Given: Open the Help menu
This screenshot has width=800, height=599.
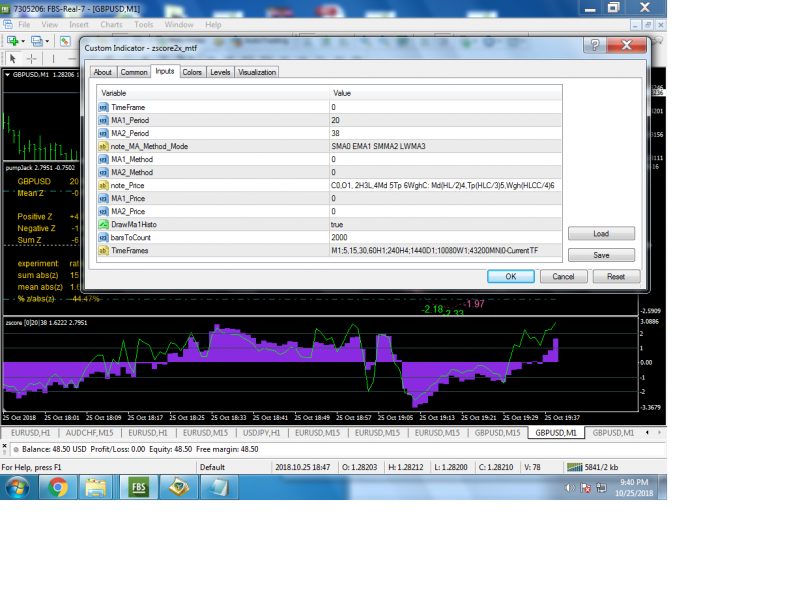Looking at the screenshot, I should pos(213,24).
